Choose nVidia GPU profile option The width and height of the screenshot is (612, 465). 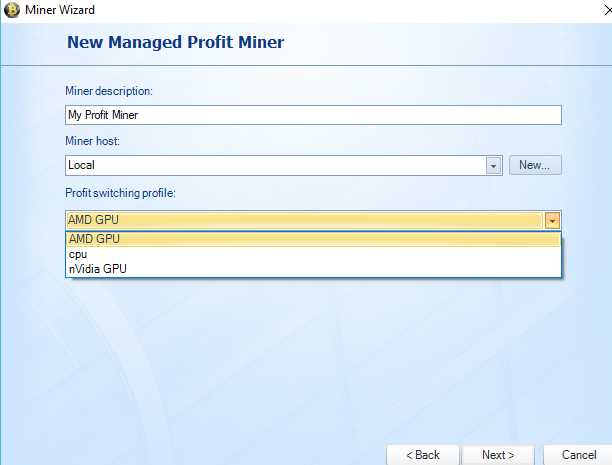[313, 269]
